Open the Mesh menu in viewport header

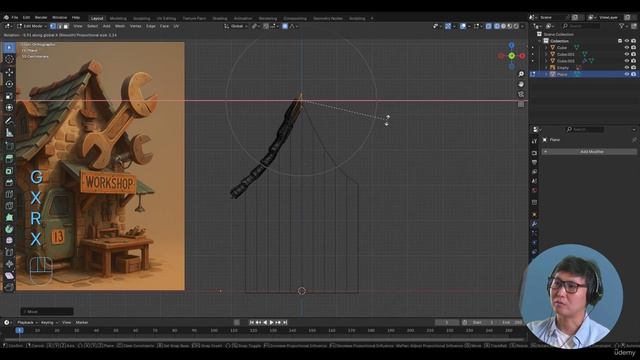(120, 26)
